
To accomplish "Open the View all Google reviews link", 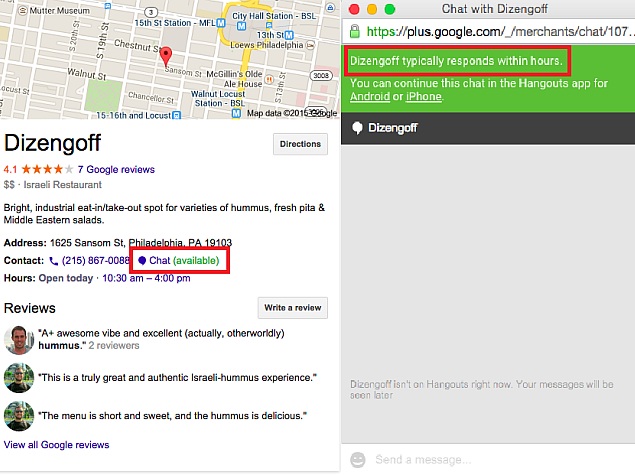I will [x=56, y=445].
